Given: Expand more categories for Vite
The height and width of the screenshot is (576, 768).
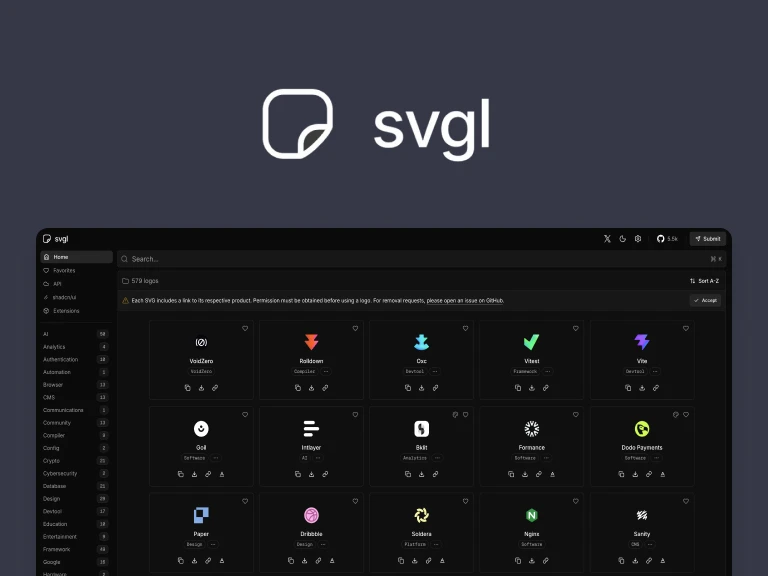Looking at the screenshot, I should (x=655, y=371).
